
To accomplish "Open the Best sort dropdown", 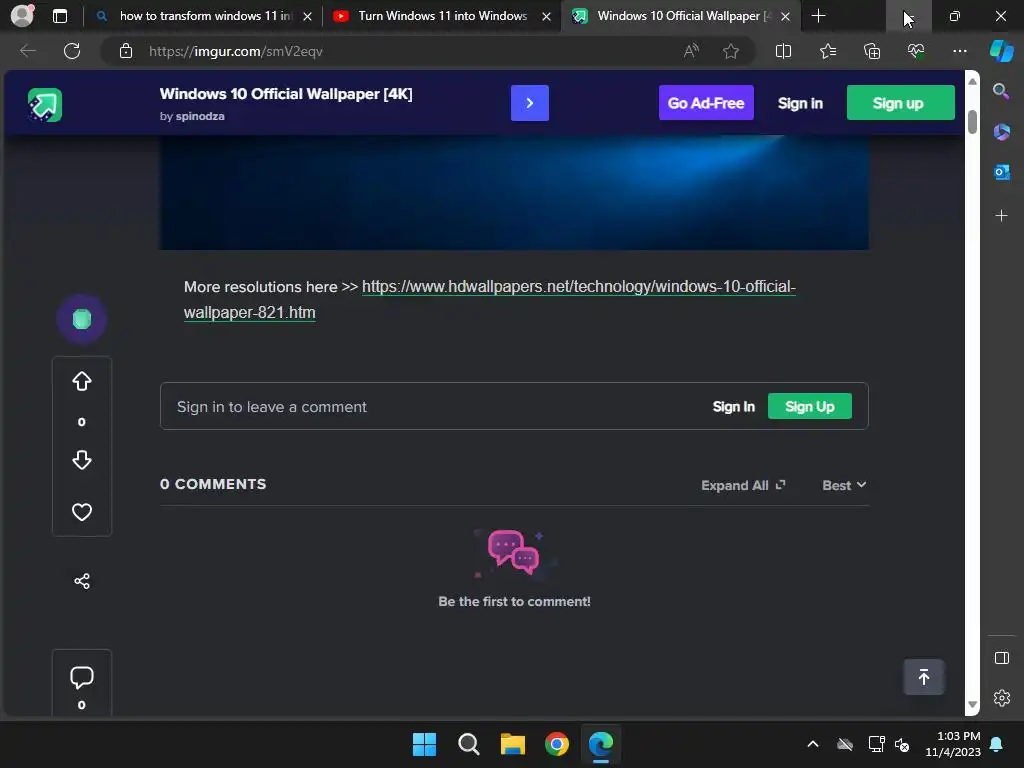I will coord(844,485).
